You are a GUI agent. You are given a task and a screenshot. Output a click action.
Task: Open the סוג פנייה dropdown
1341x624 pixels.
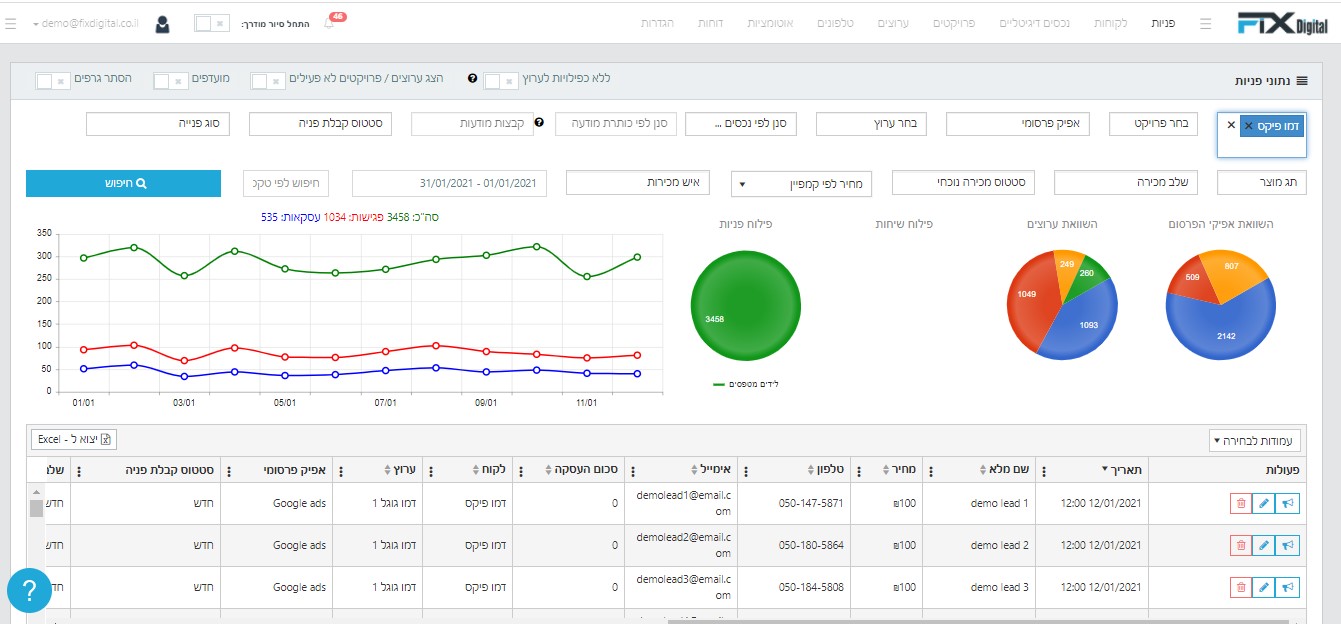pos(158,124)
